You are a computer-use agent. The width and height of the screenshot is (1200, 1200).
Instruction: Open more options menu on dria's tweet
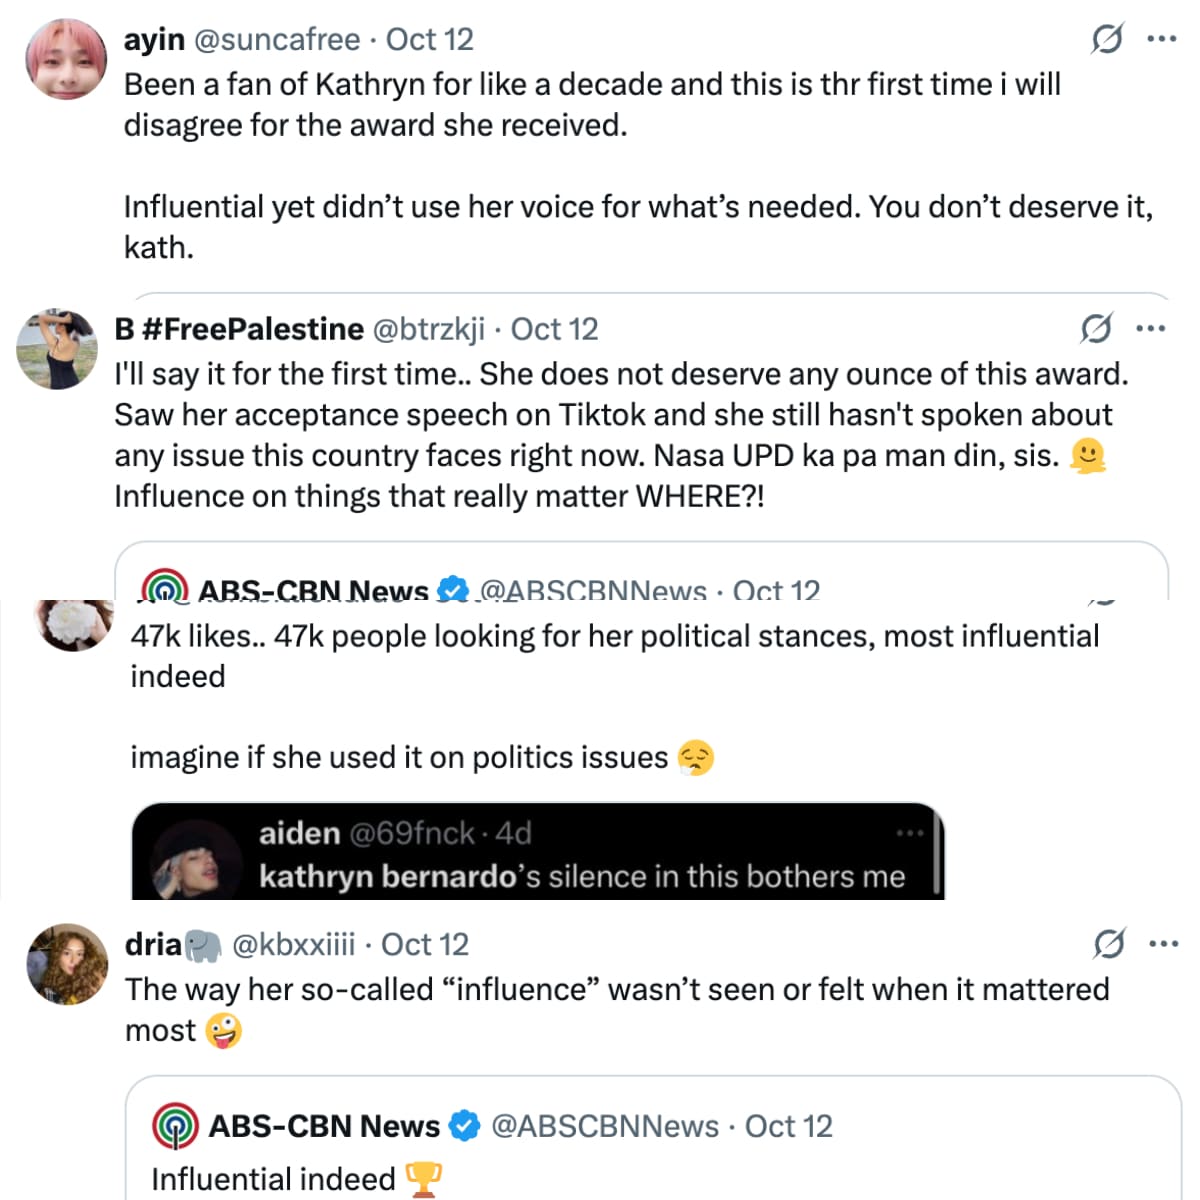point(1163,943)
